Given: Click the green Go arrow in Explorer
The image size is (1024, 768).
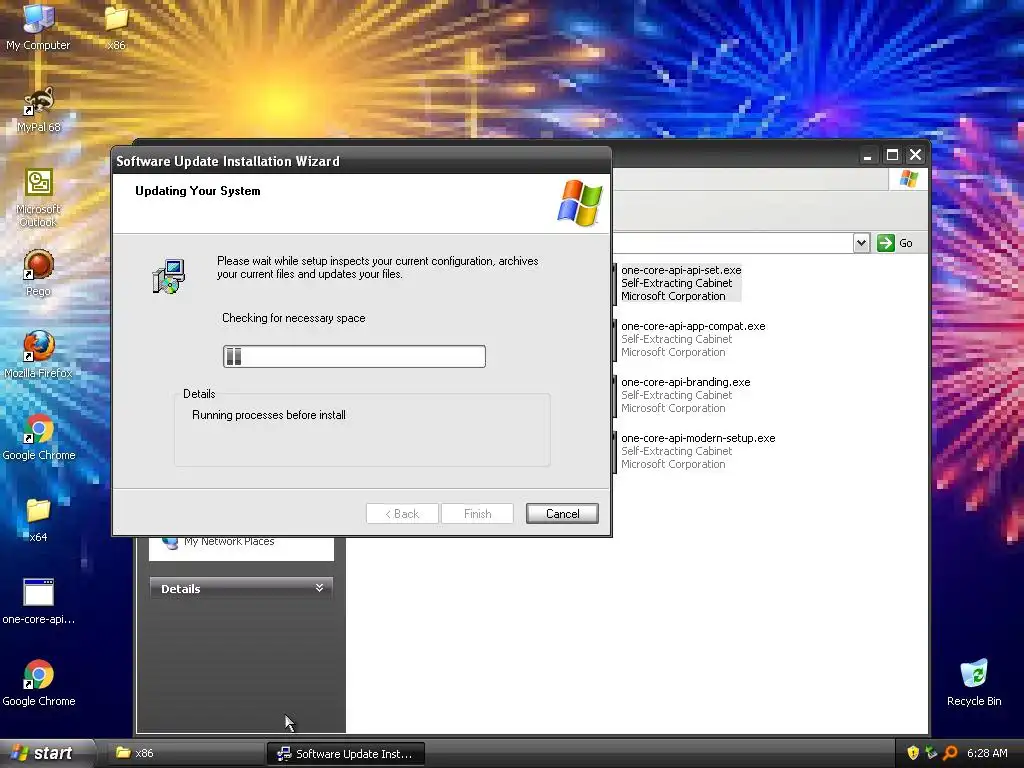Looking at the screenshot, I should point(886,243).
